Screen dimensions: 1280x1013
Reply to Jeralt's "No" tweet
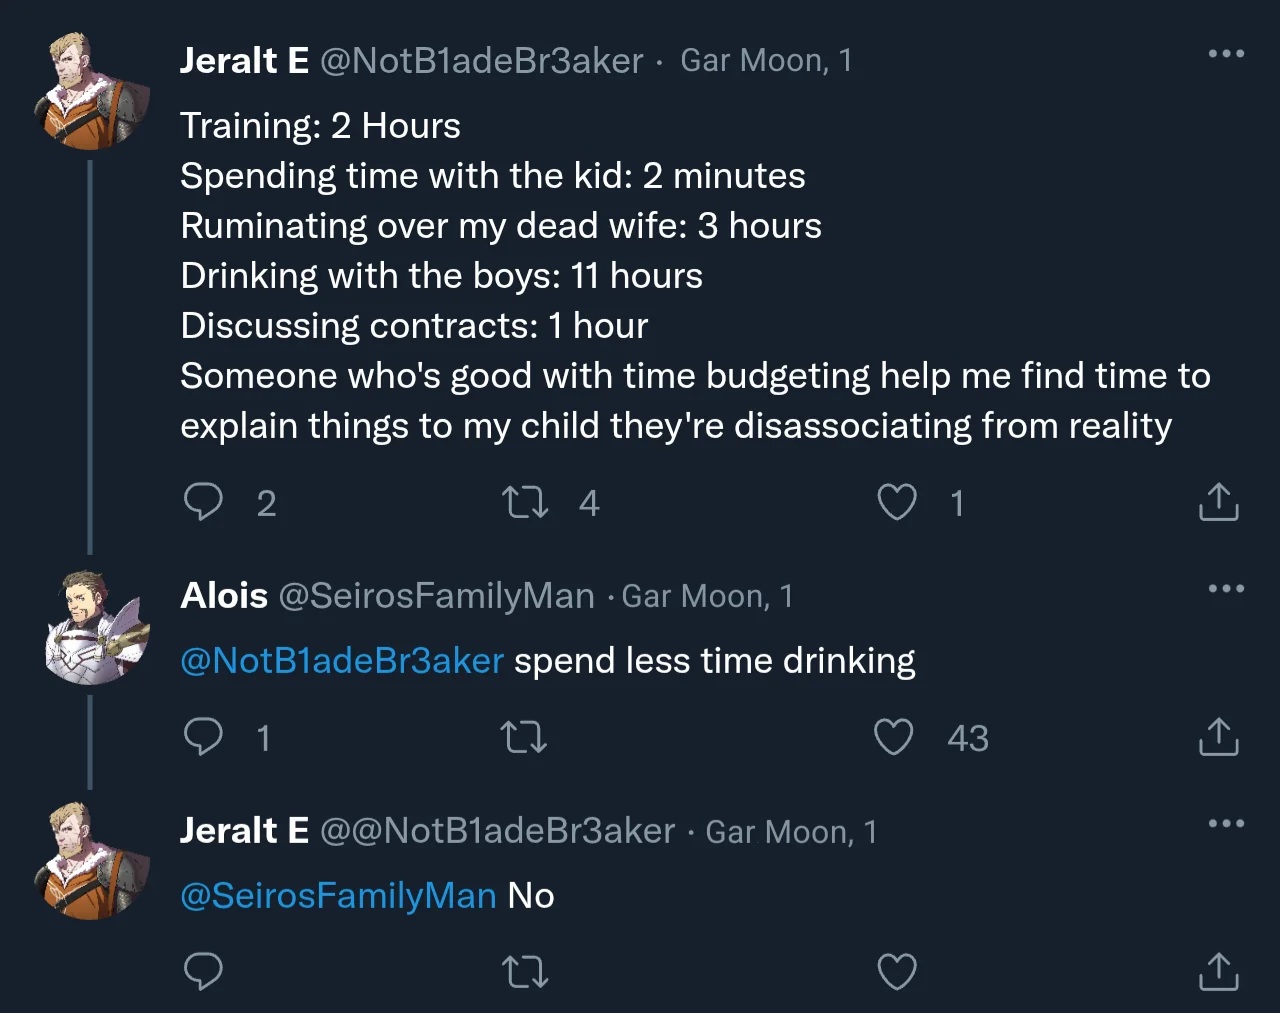(203, 971)
